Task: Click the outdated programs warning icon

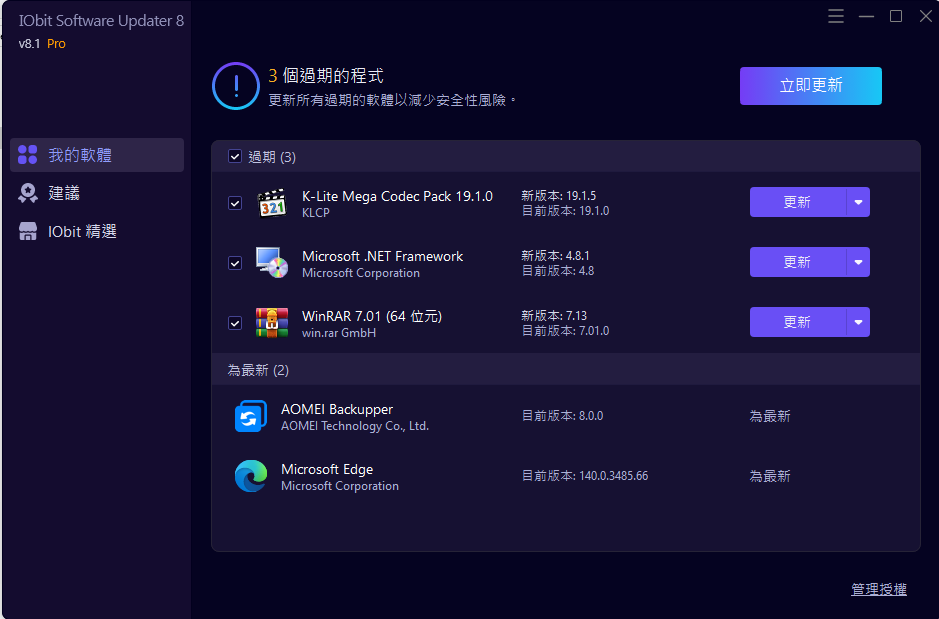Action: click(x=236, y=86)
